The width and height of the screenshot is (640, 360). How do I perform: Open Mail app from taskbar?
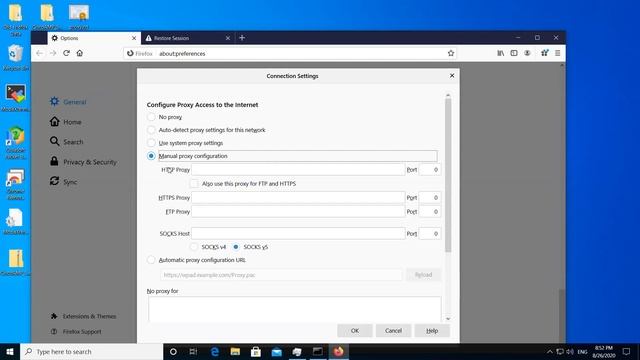click(x=277, y=351)
